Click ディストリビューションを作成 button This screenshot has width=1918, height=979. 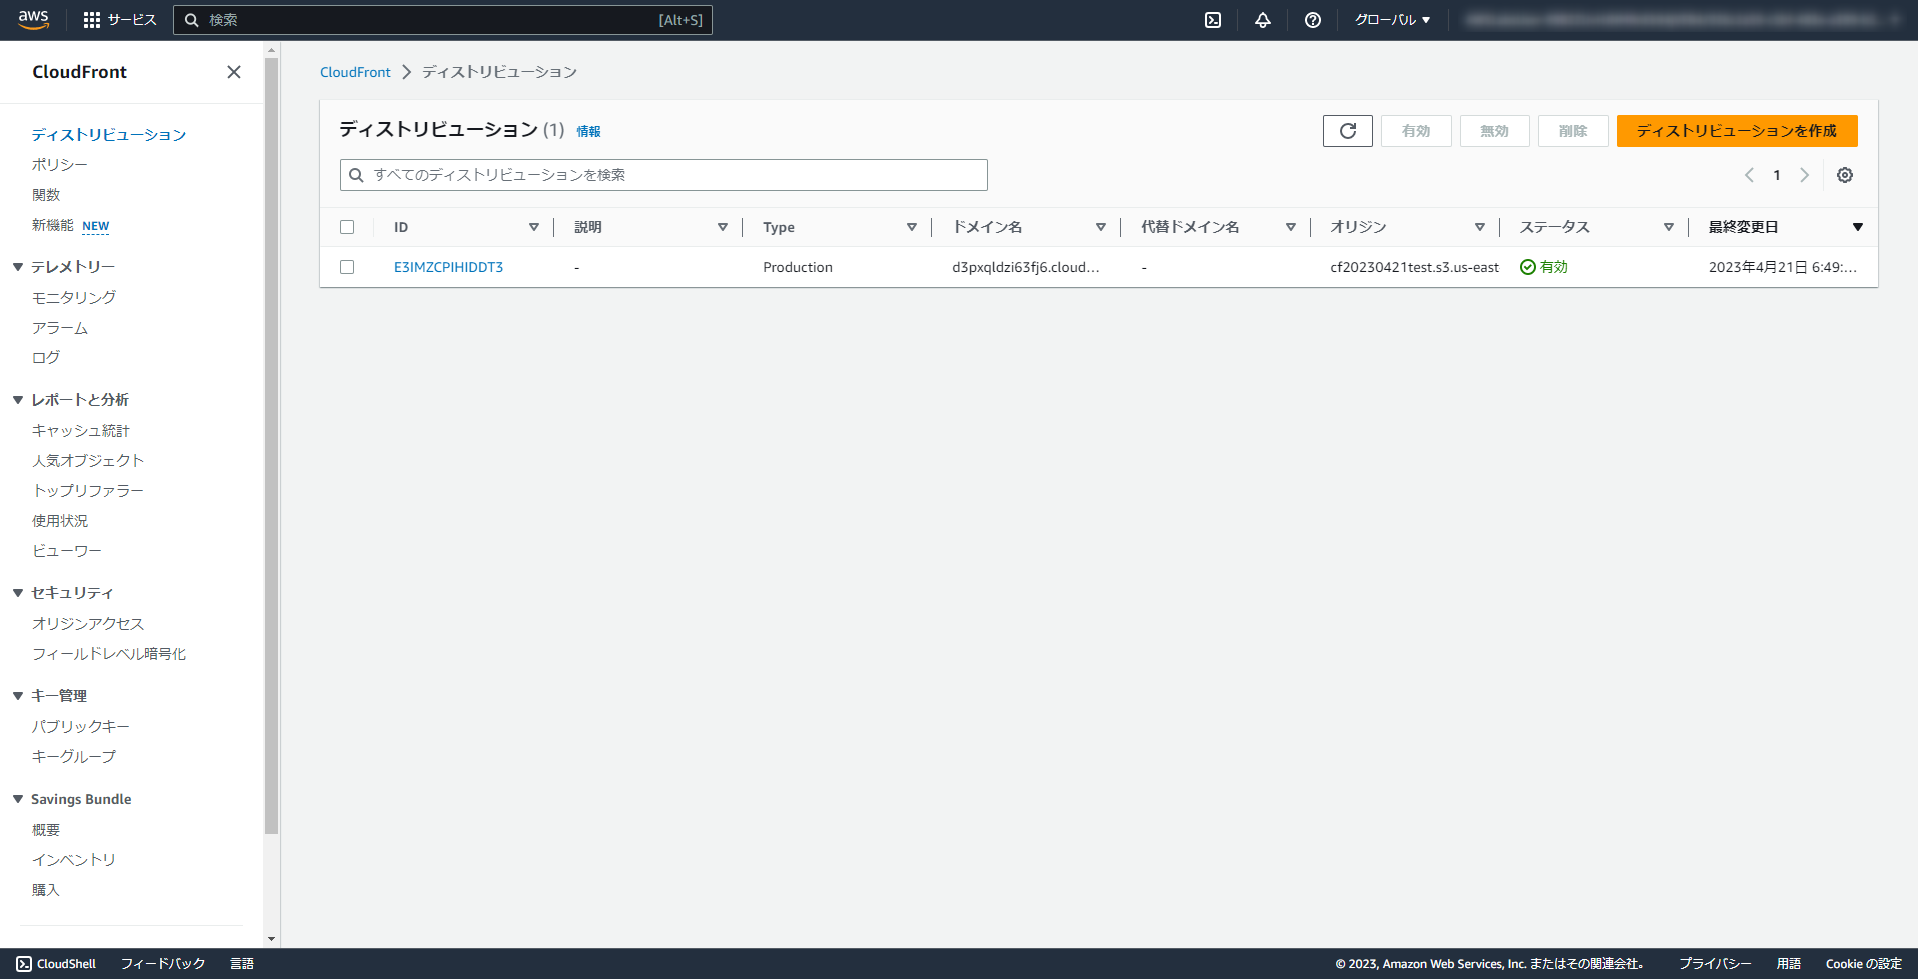tap(1735, 130)
